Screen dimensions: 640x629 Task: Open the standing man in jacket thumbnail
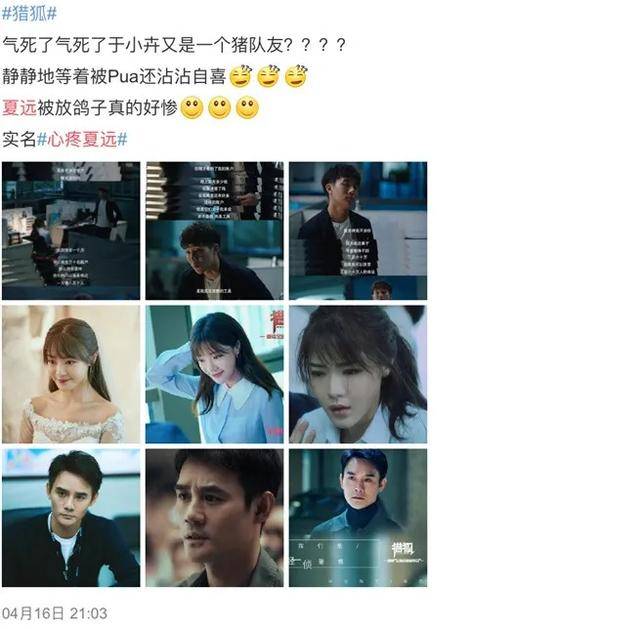coord(358,231)
